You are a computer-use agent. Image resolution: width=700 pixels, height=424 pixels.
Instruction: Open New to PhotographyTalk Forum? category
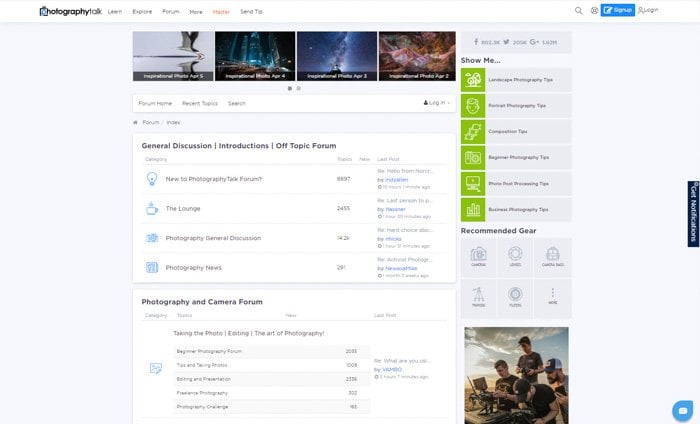tap(213, 179)
